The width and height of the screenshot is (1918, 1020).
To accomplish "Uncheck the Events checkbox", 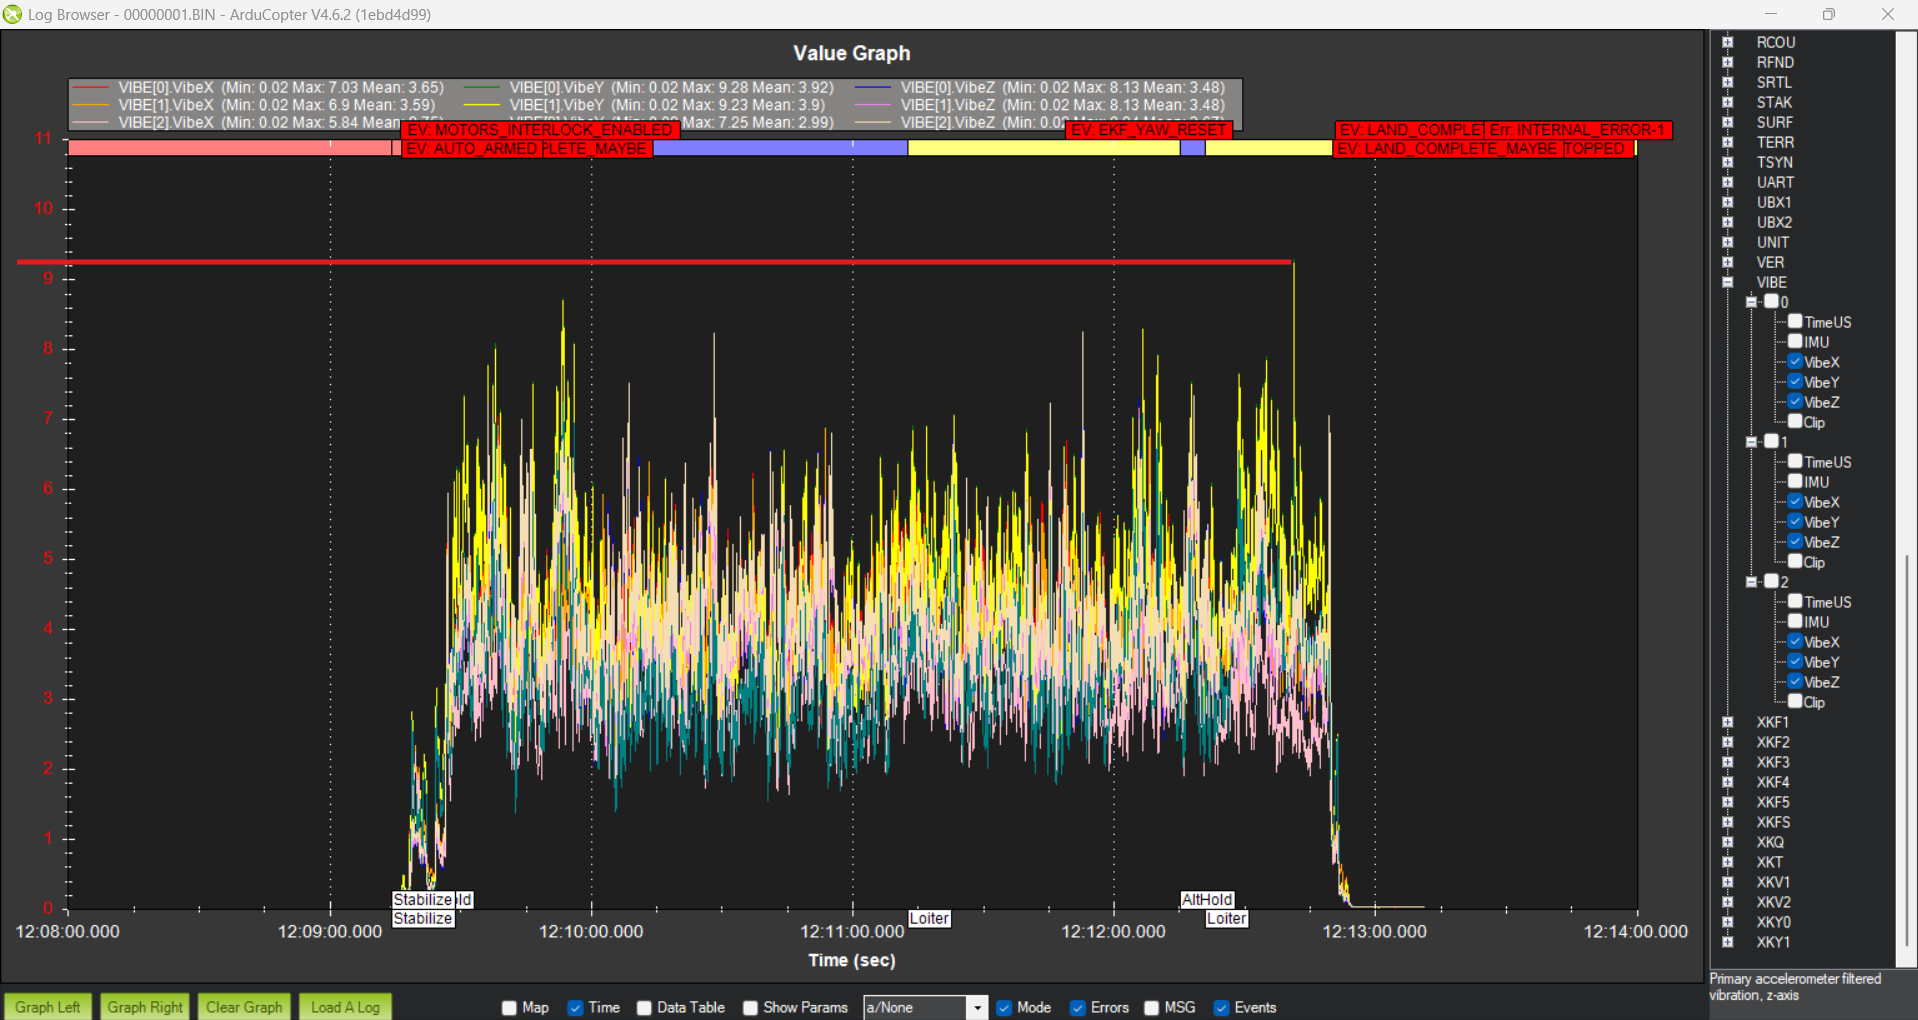I will [x=1221, y=1008].
